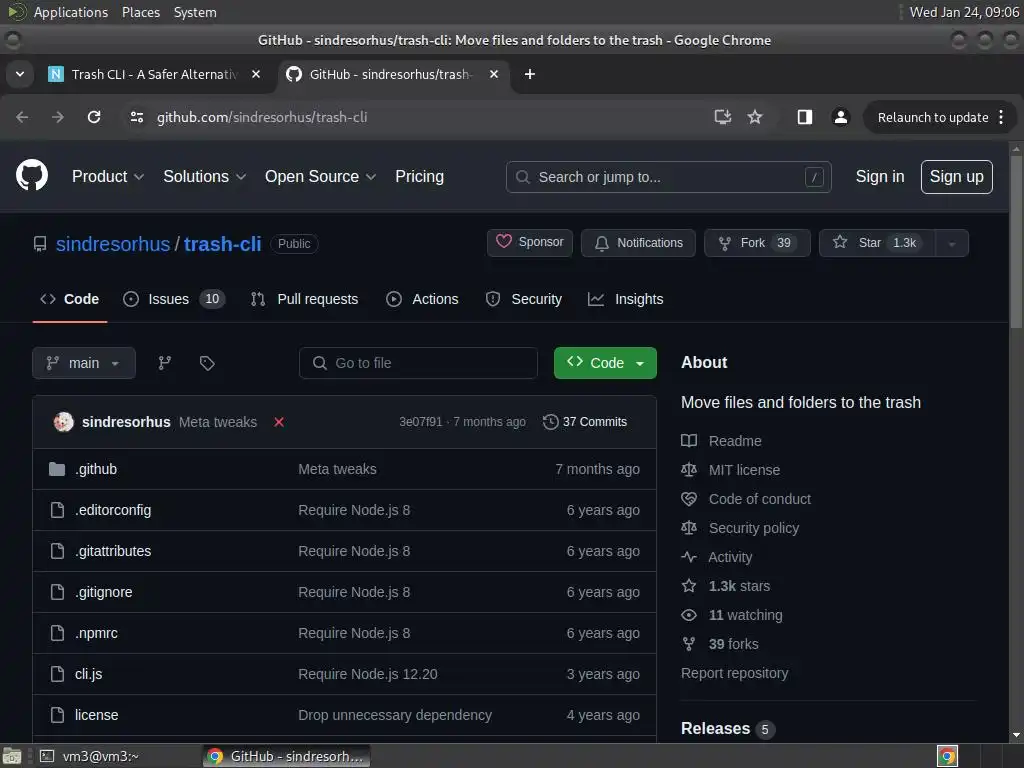Image resolution: width=1024 pixels, height=768 pixels.
Task: Expand the green Code dropdown button
Action: point(605,363)
